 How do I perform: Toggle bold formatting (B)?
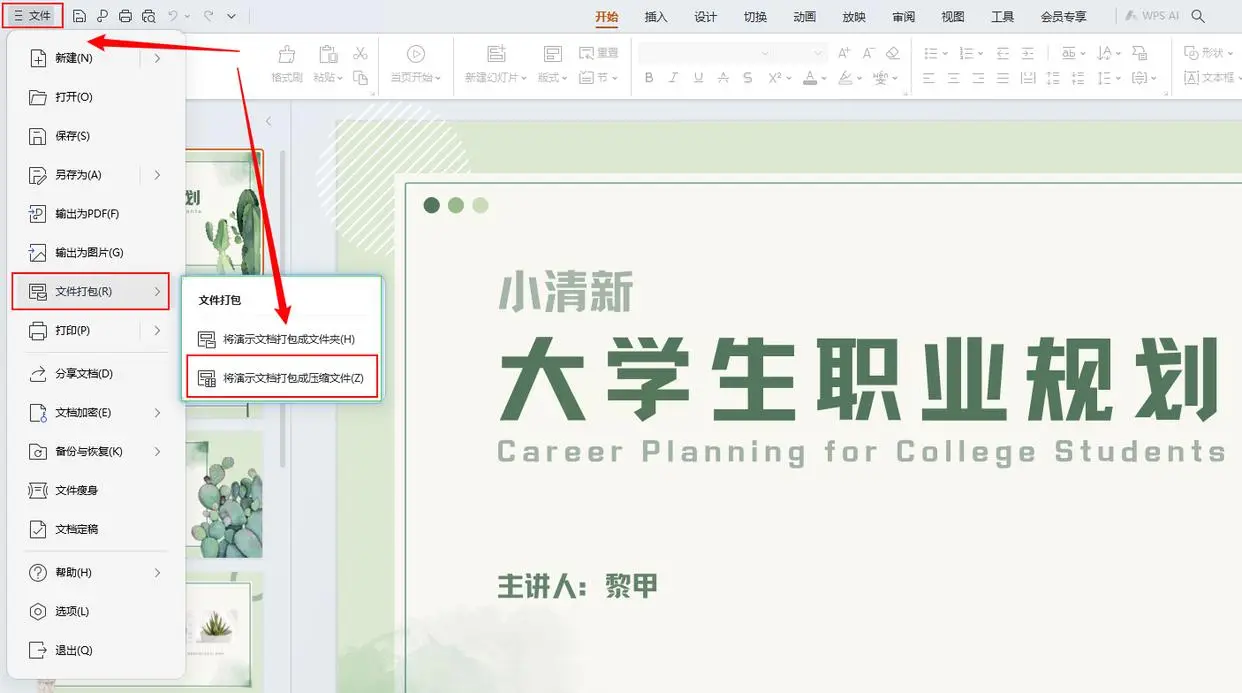(x=649, y=78)
